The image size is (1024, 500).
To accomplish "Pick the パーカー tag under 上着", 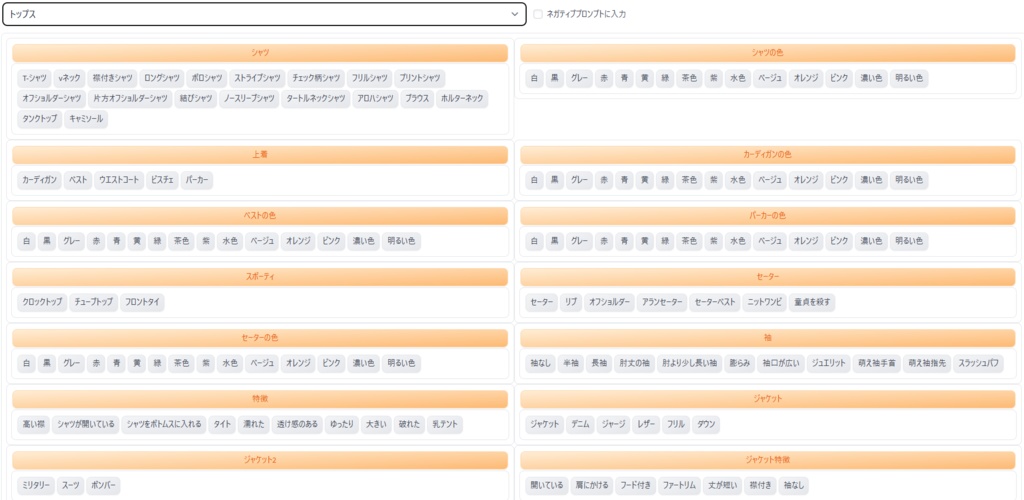I will [x=197, y=180].
